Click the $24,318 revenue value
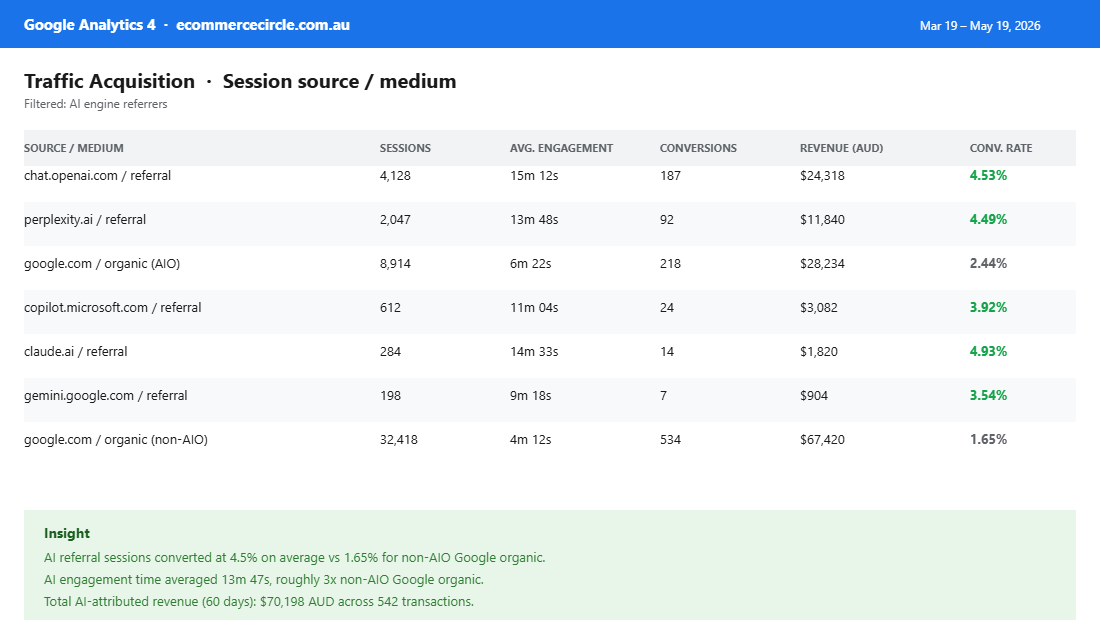Viewport: 1100px width, 640px height. pyautogui.click(x=822, y=175)
